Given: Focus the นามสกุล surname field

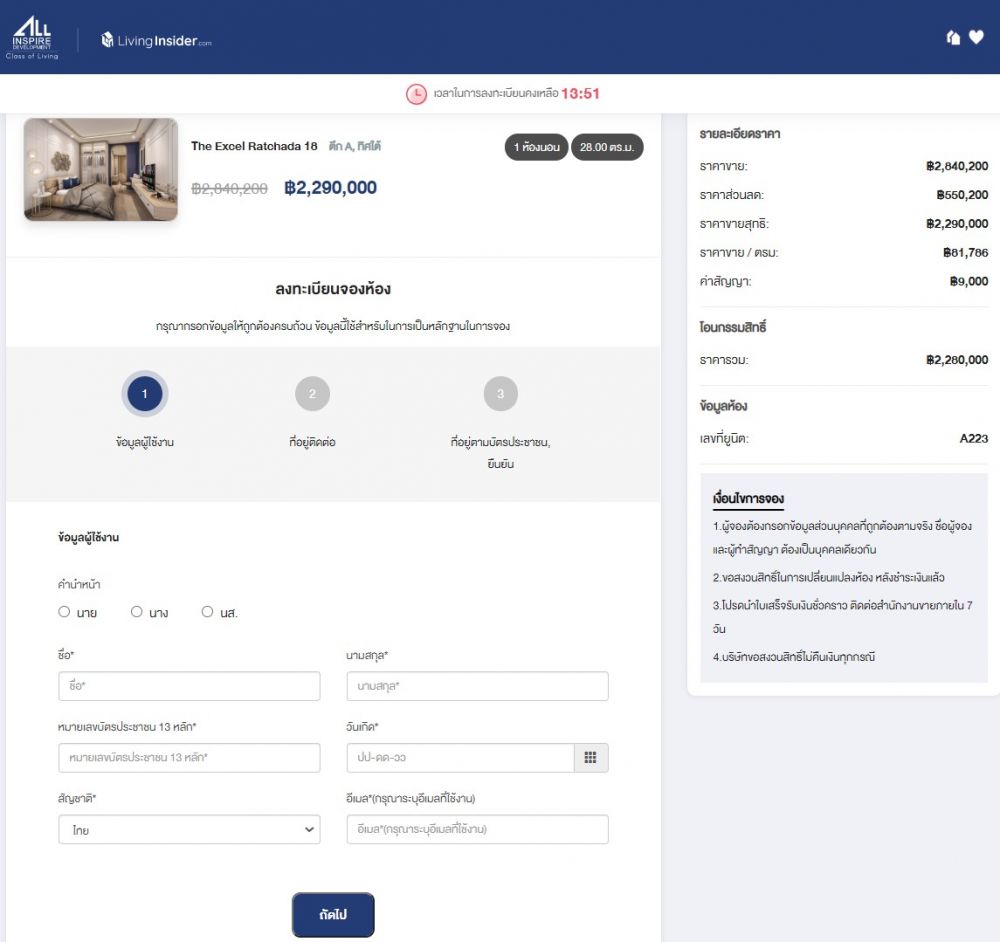Looking at the screenshot, I should click(x=477, y=686).
